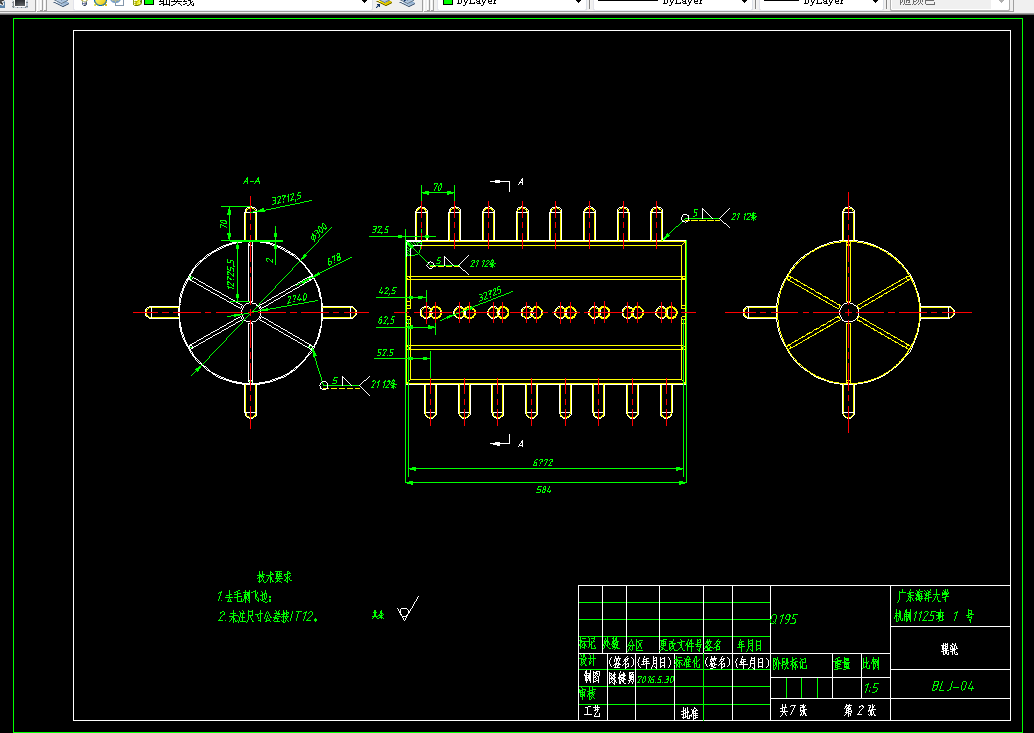
Task: Select the vertical 70 dimension in section A-A
Action: click(224, 223)
